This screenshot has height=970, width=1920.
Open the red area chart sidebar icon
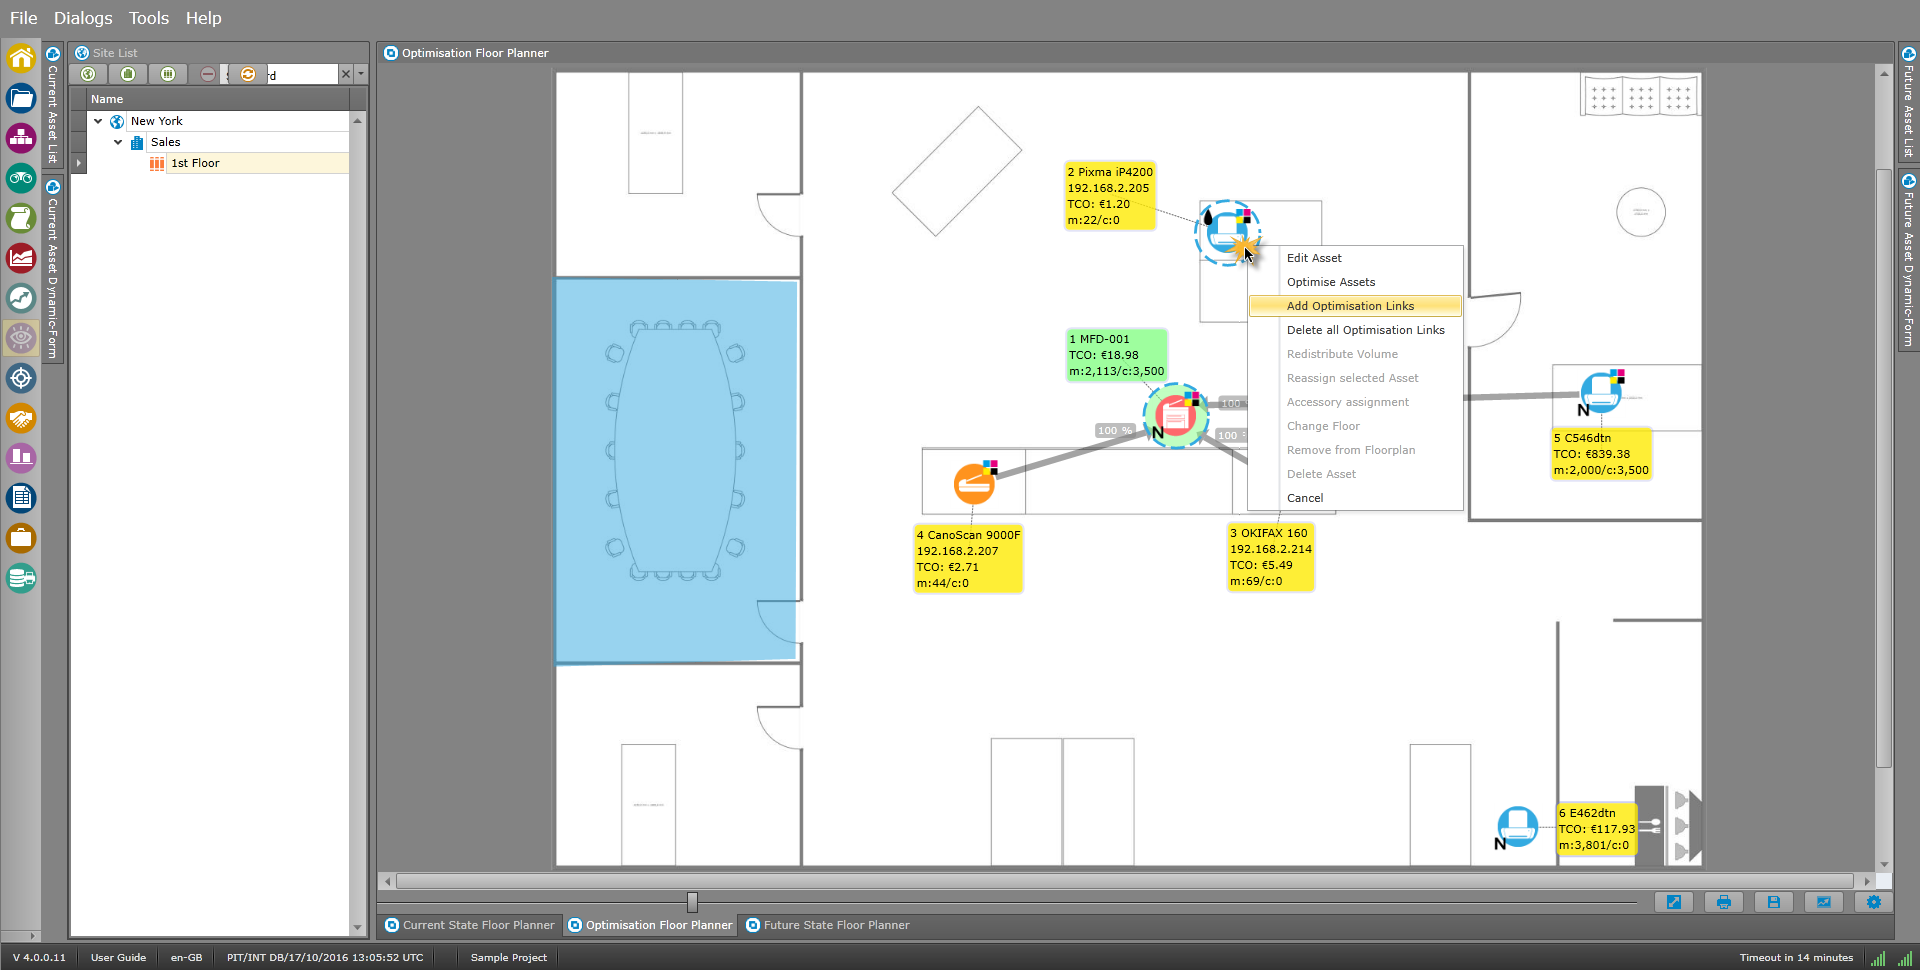(x=21, y=258)
